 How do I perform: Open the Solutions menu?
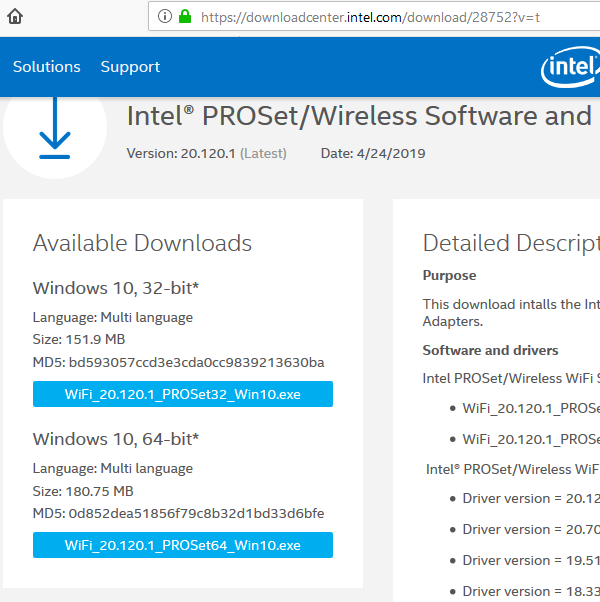point(47,67)
